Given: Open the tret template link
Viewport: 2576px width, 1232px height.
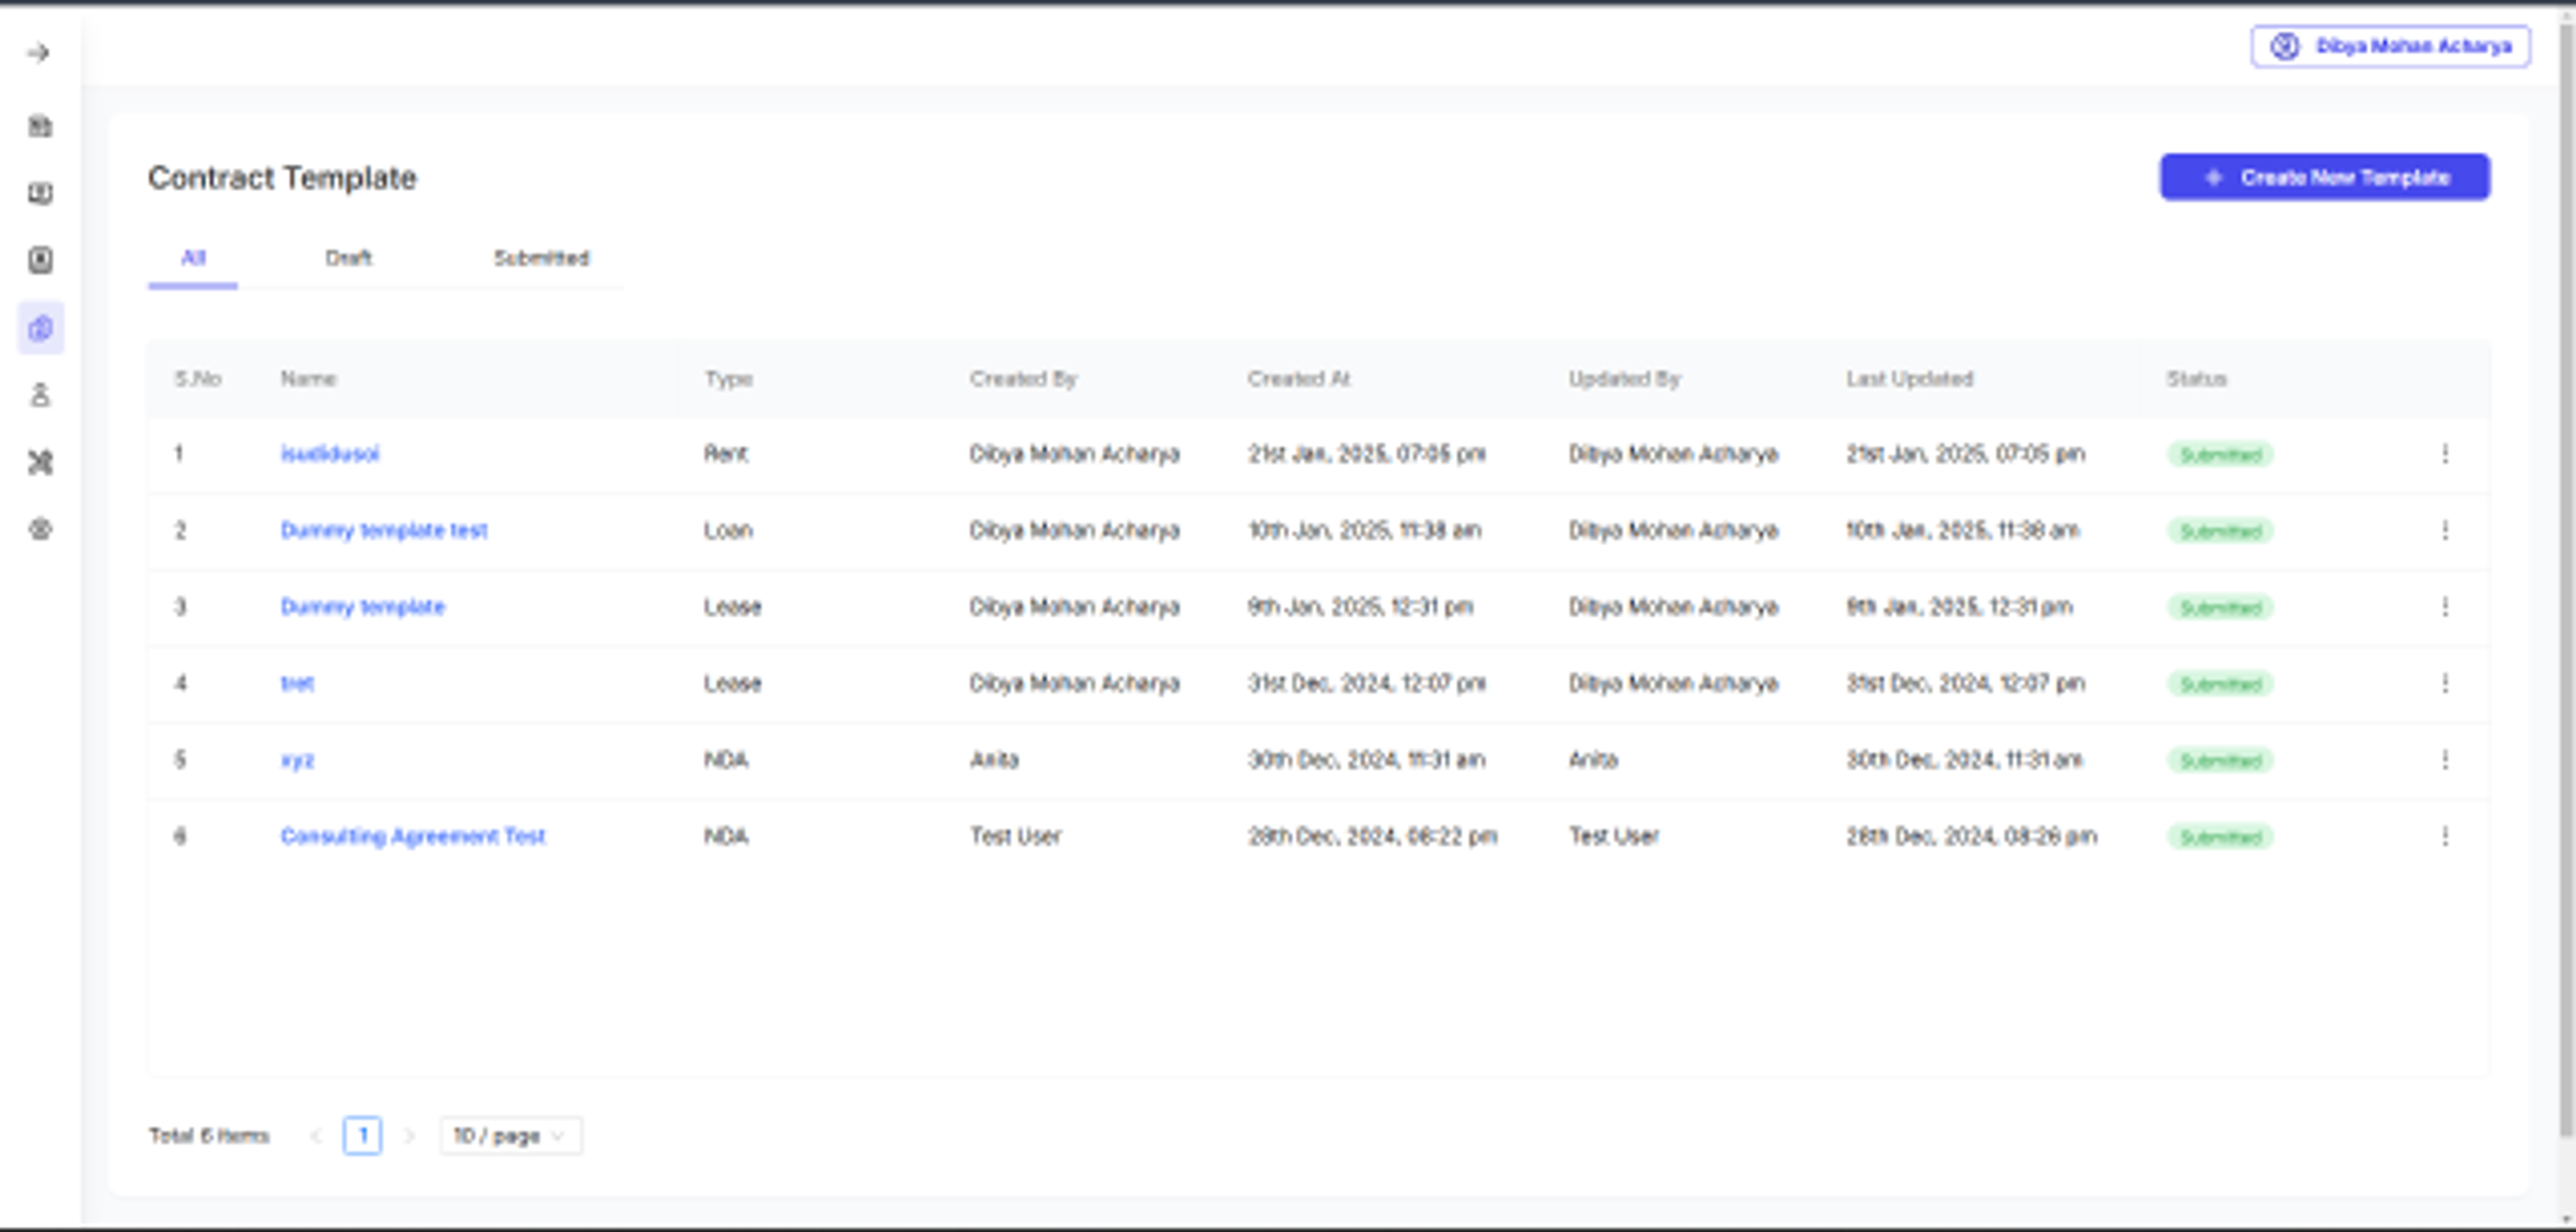Looking at the screenshot, I should pos(297,683).
